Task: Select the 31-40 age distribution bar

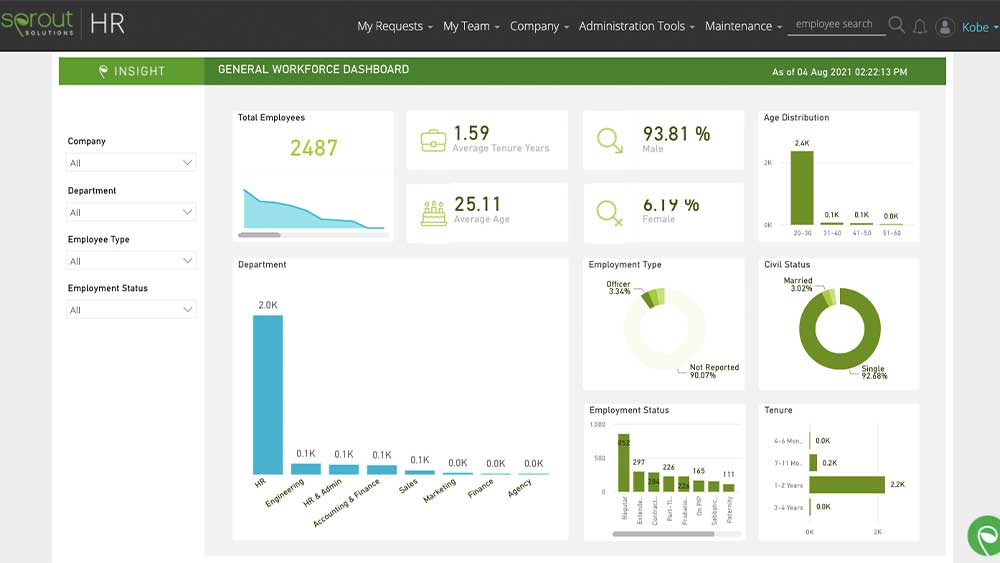Action: click(x=832, y=223)
